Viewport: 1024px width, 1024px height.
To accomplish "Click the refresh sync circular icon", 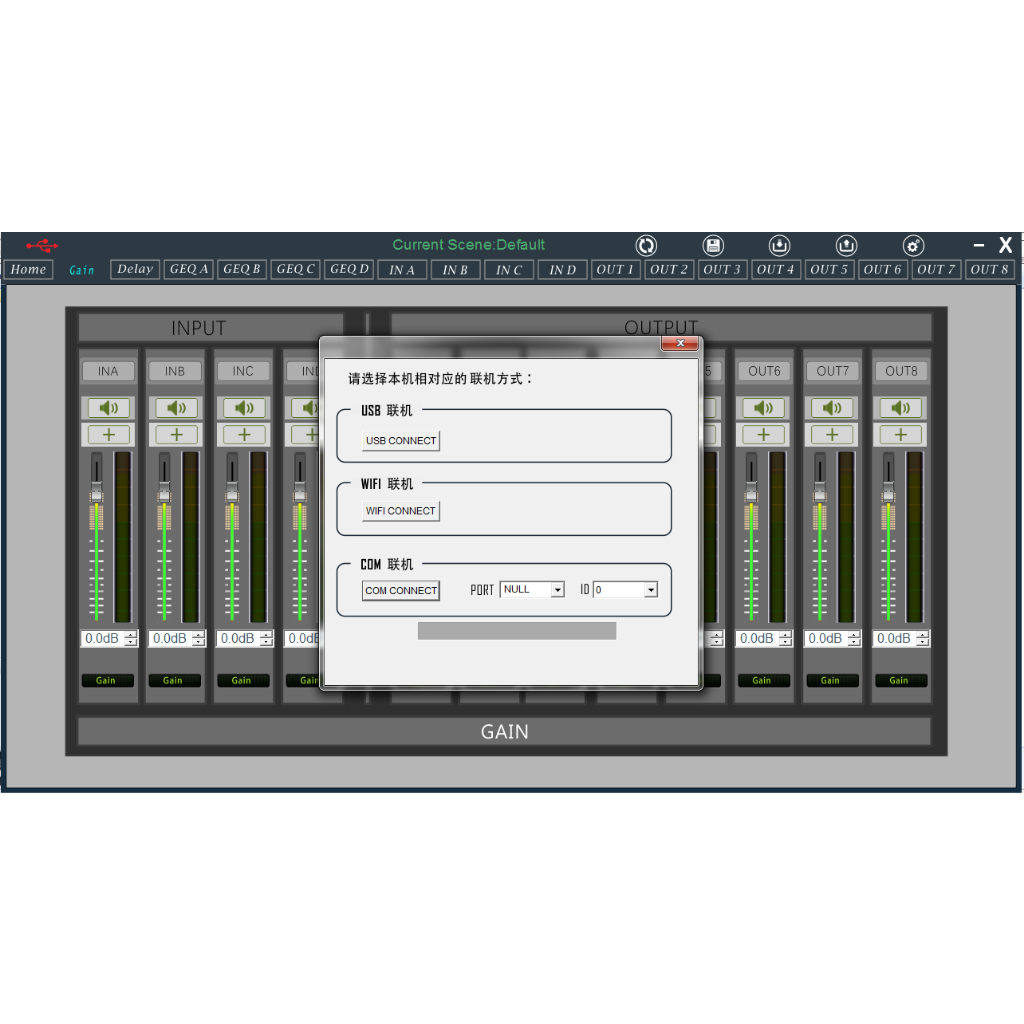I will tap(646, 246).
